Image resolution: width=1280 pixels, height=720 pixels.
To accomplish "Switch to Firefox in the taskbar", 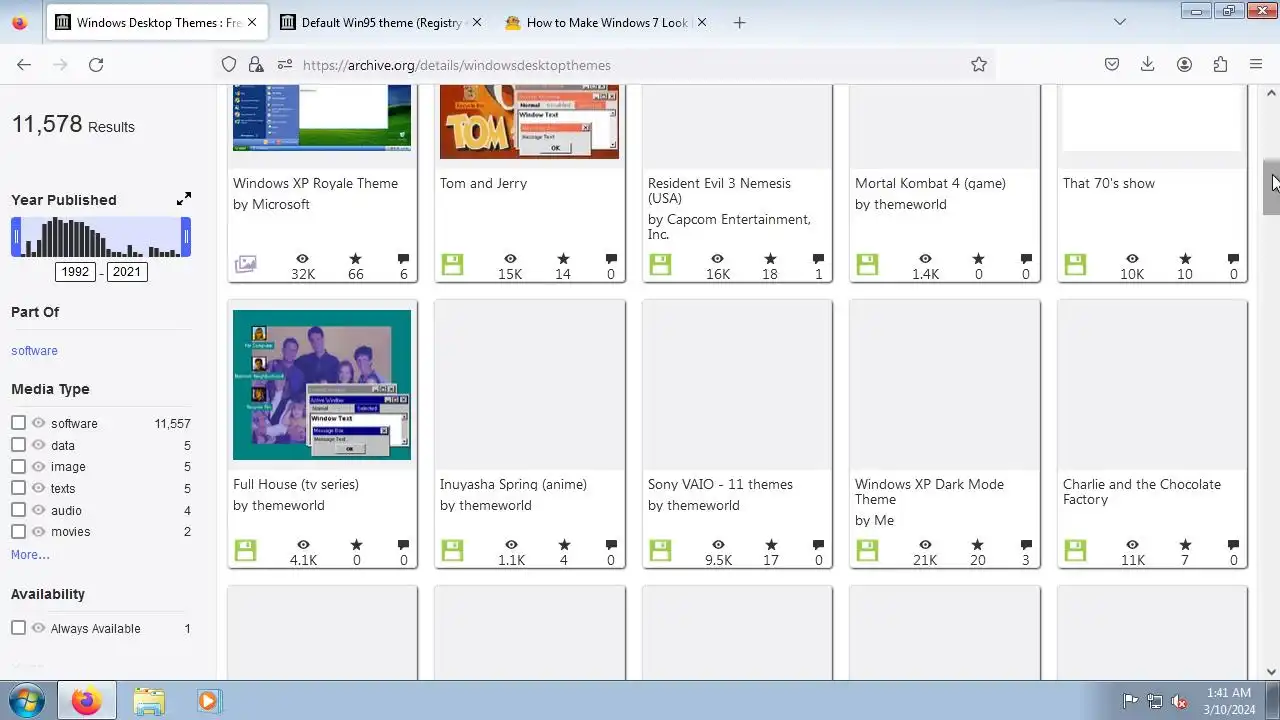I will 86,701.
